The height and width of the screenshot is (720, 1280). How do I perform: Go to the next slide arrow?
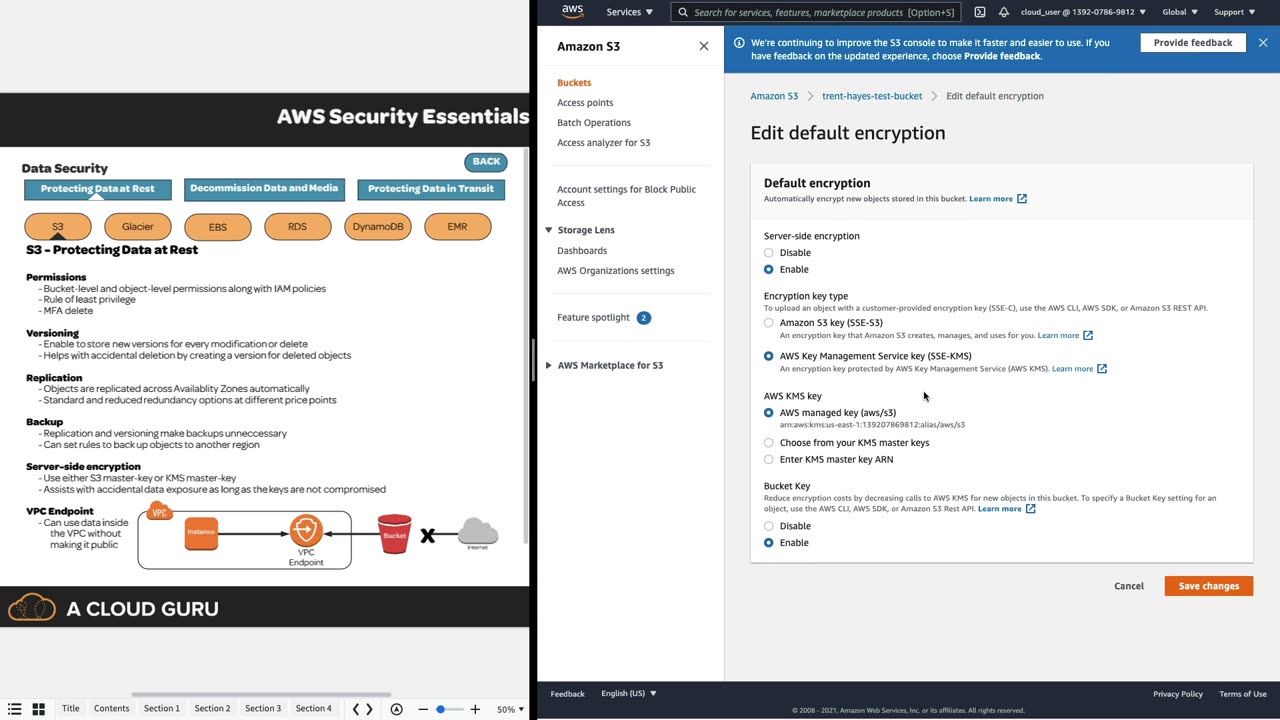click(369, 709)
